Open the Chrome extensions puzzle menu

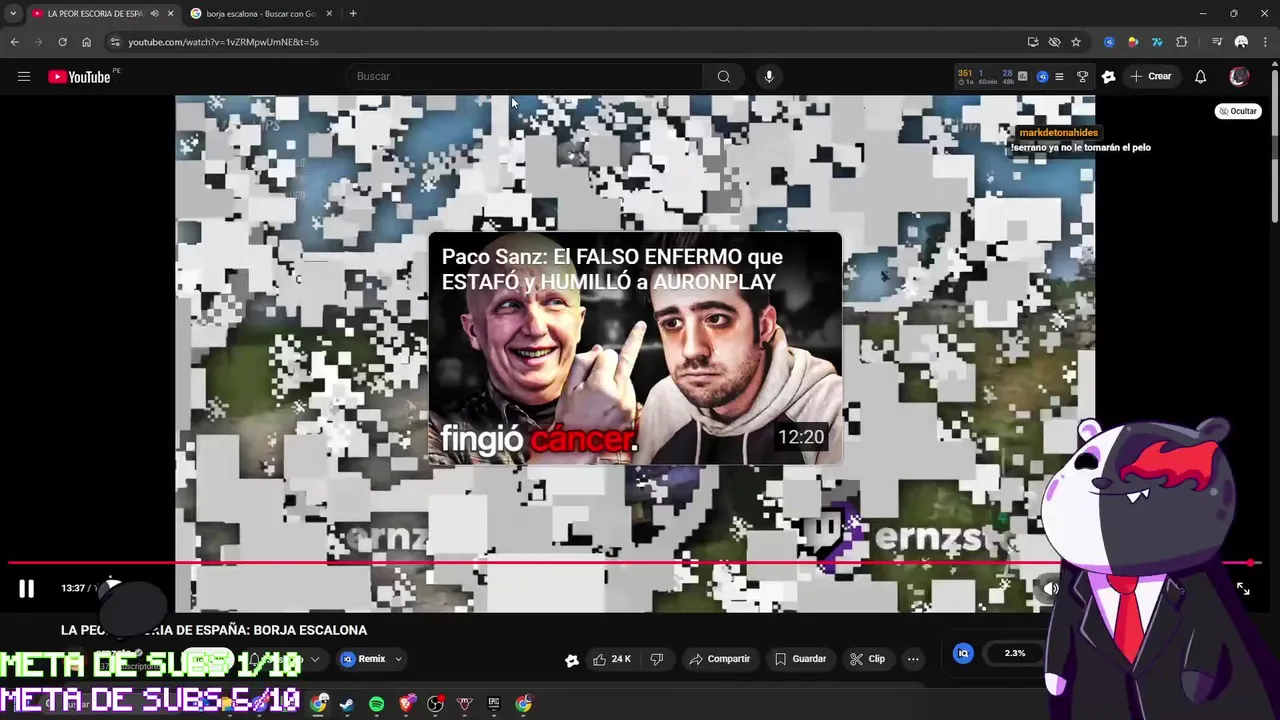1181,42
